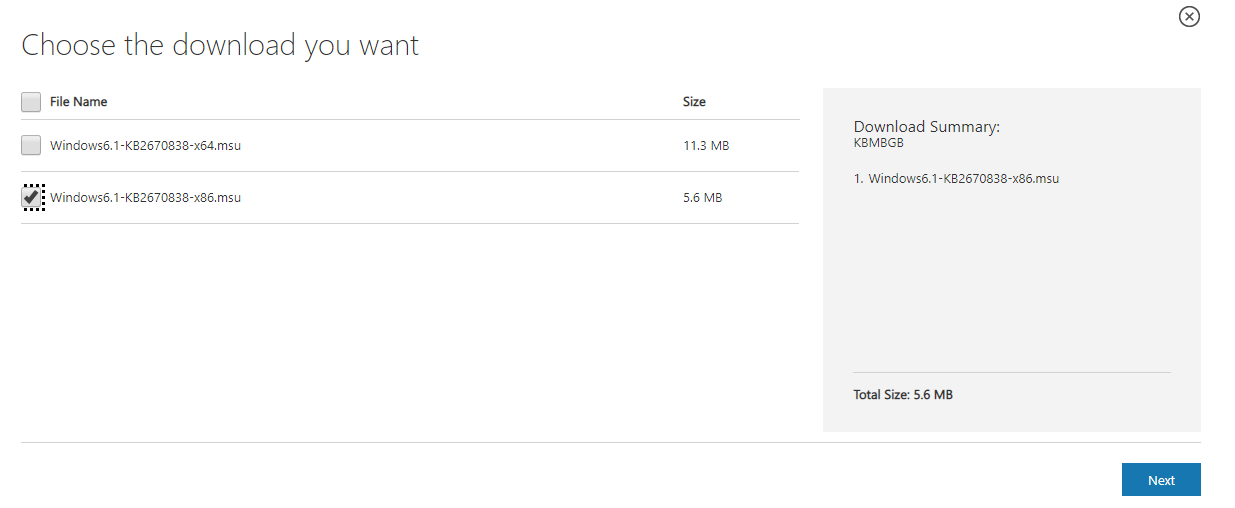
Task: Click blank space in the x86 file row
Action: 460,198
